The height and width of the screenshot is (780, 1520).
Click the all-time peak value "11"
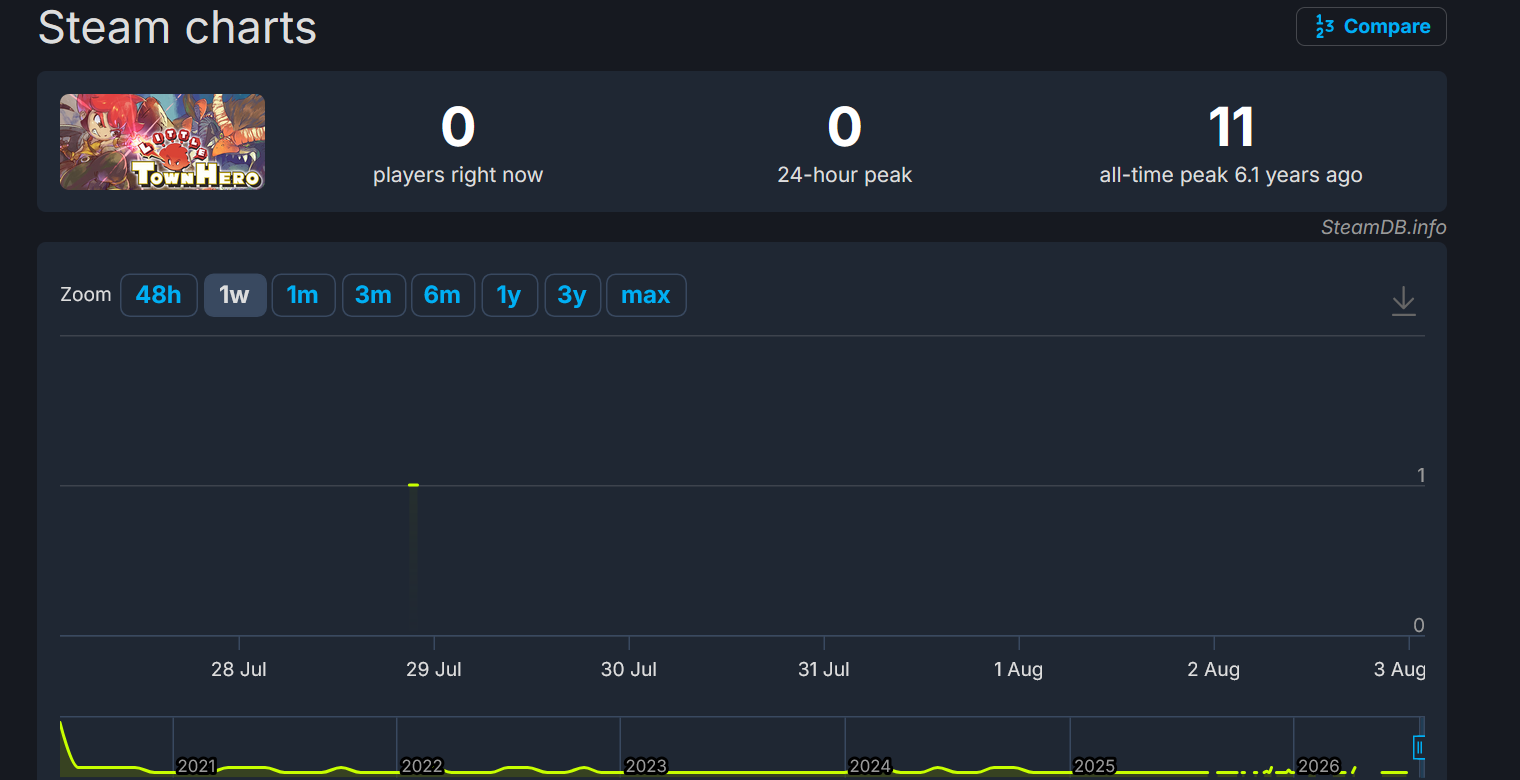coord(1231,127)
